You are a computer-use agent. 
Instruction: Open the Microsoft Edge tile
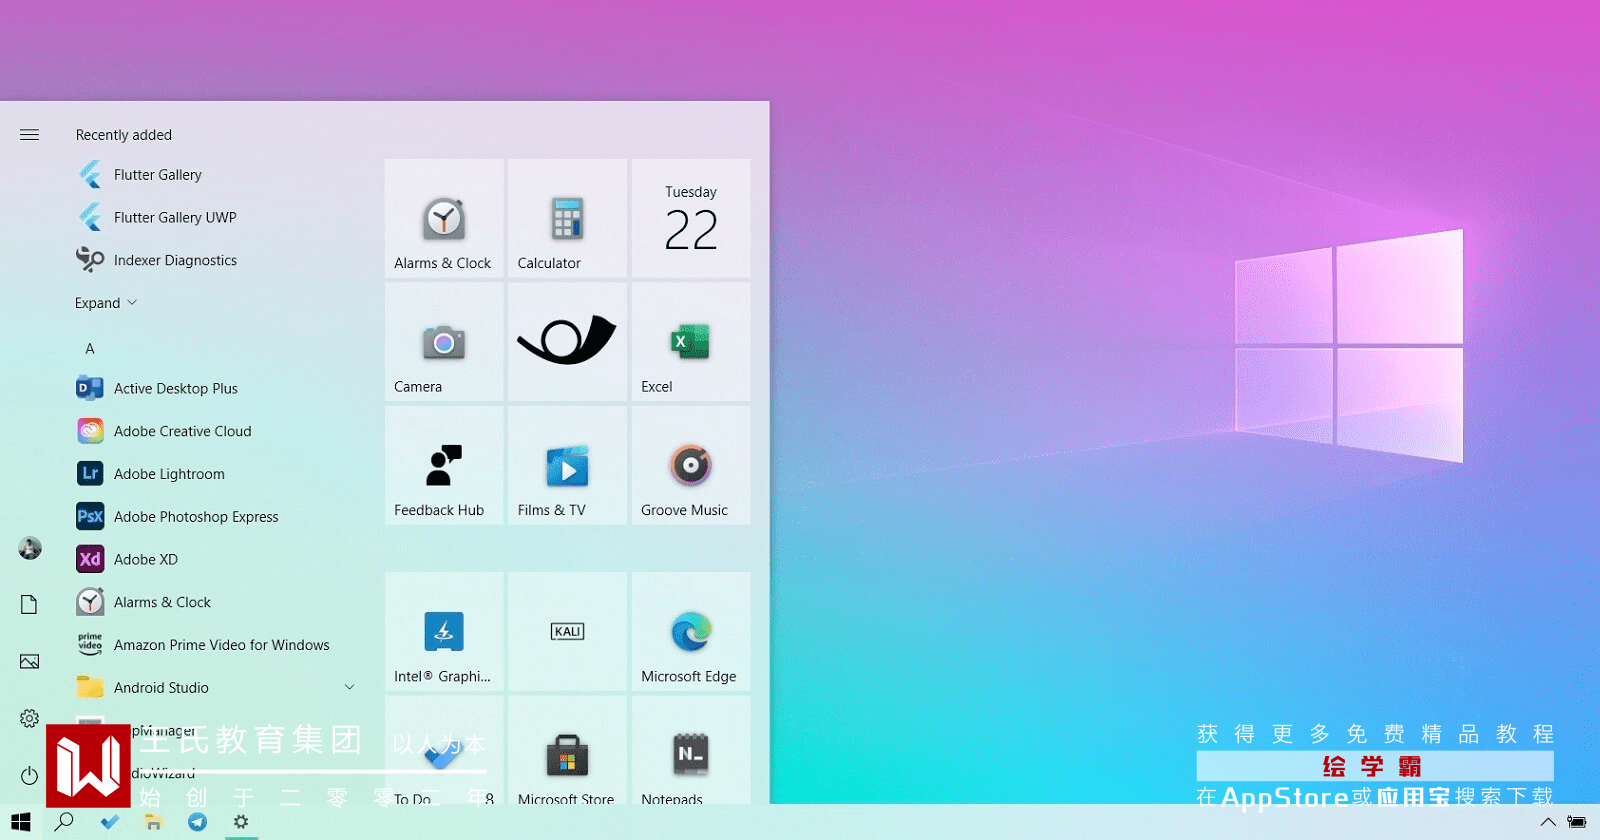pyautogui.click(x=691, y=631)
